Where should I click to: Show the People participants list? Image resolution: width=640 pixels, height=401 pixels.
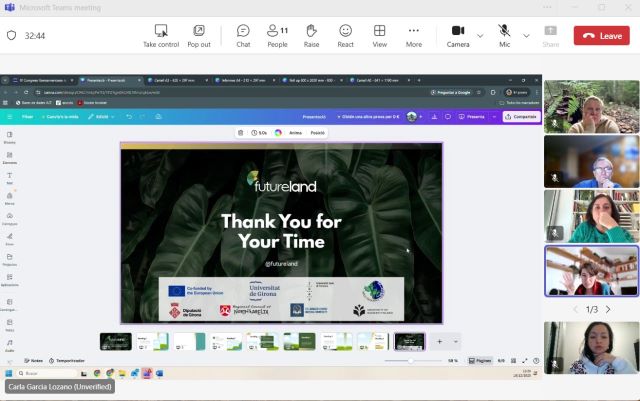click(x=277, y=36)
